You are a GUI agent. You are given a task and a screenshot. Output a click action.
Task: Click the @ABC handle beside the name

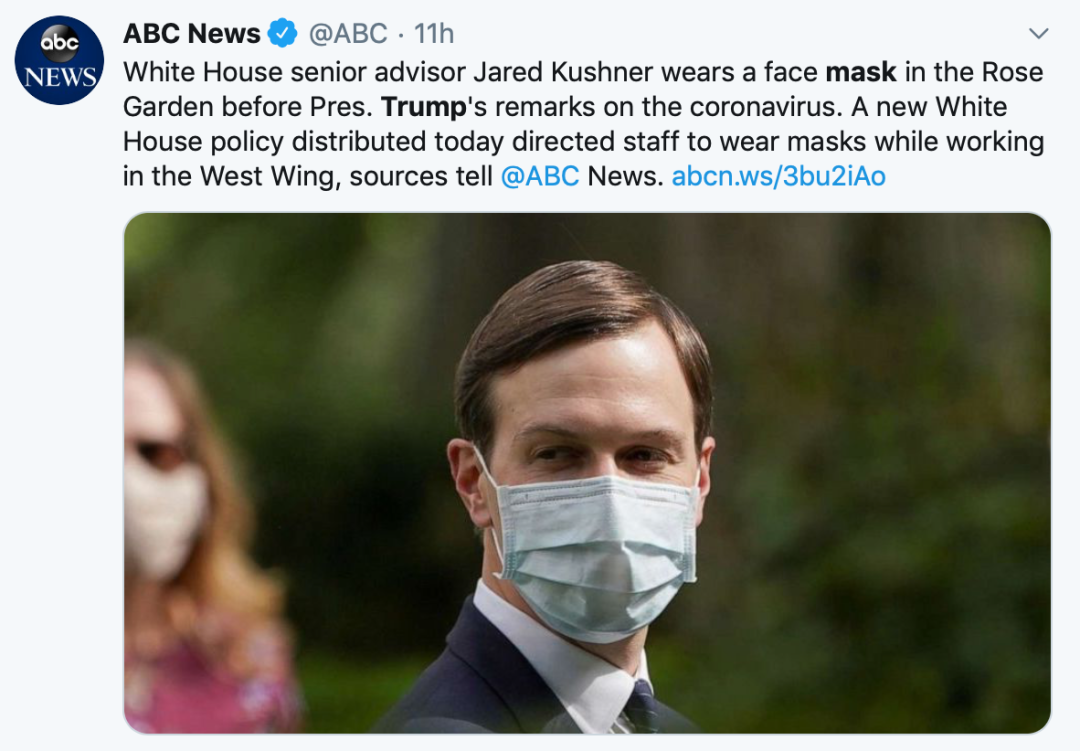347,34
